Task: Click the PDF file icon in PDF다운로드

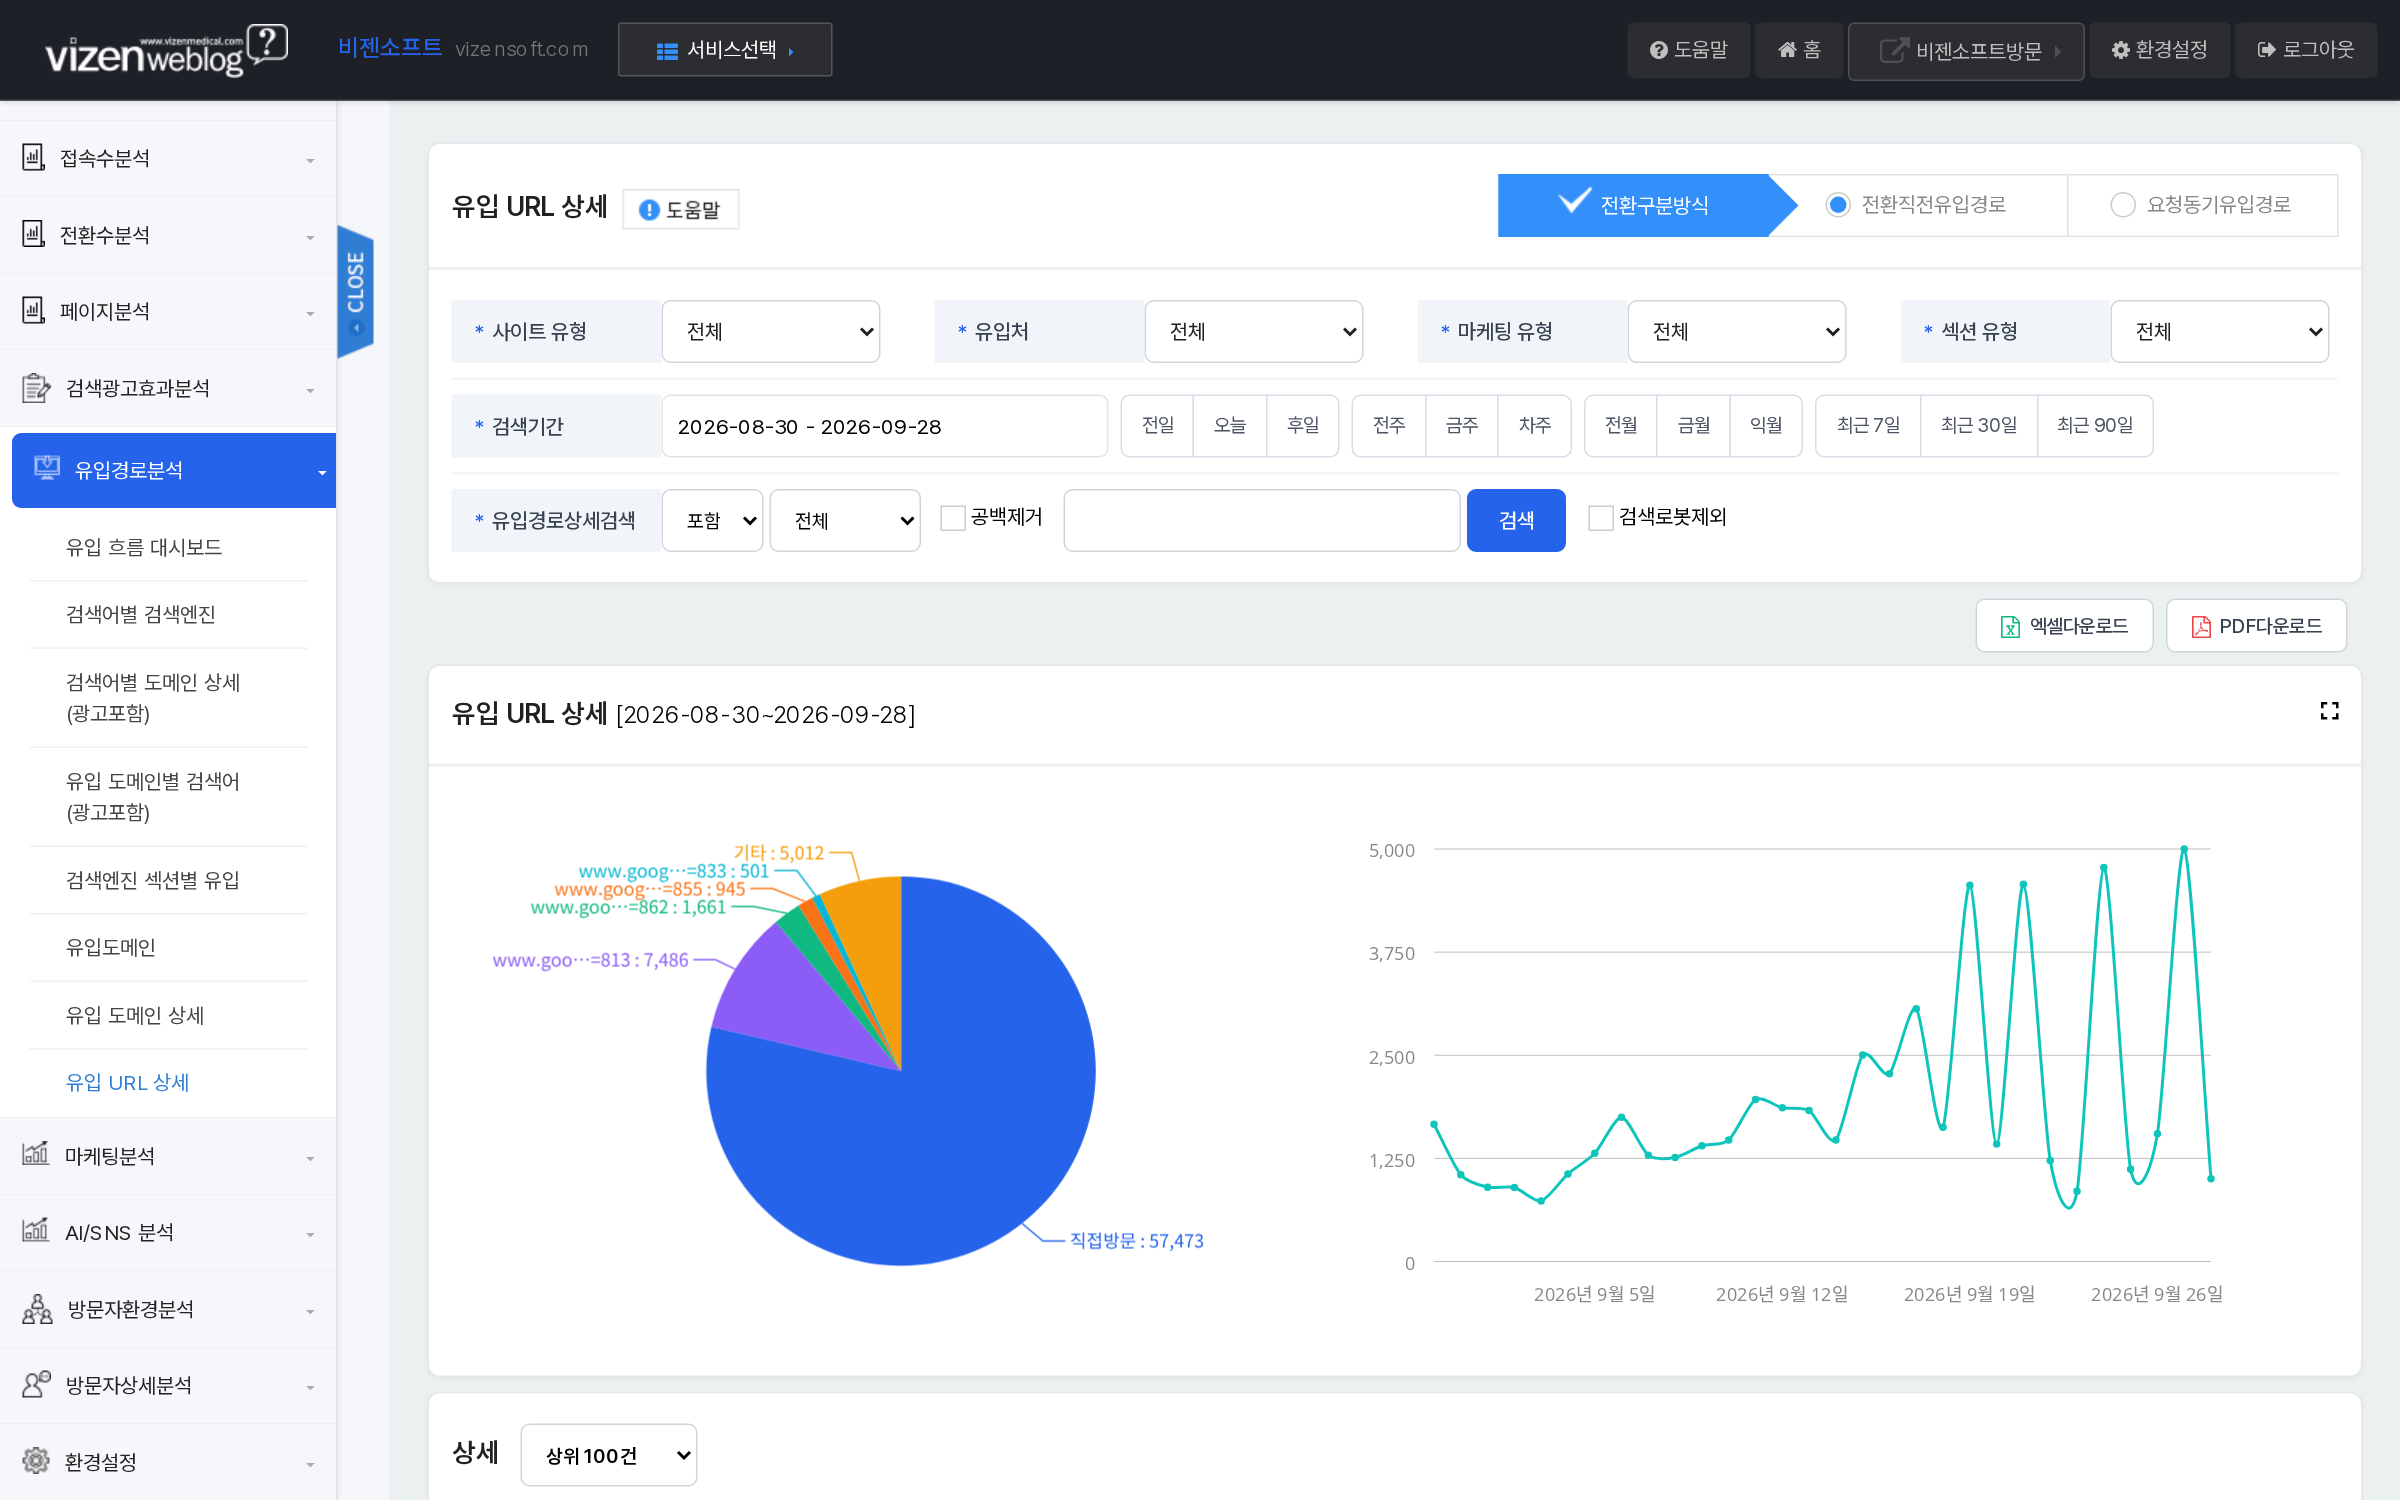Action: [2201, 627]
